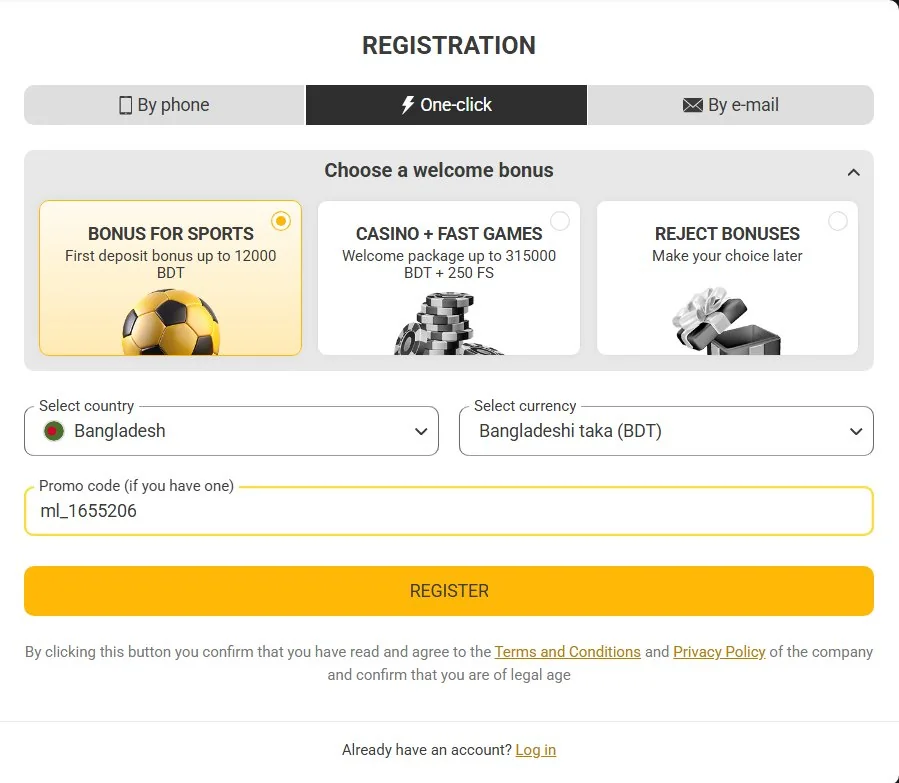Select the Reject Bonuses radio button

[838, 221]
